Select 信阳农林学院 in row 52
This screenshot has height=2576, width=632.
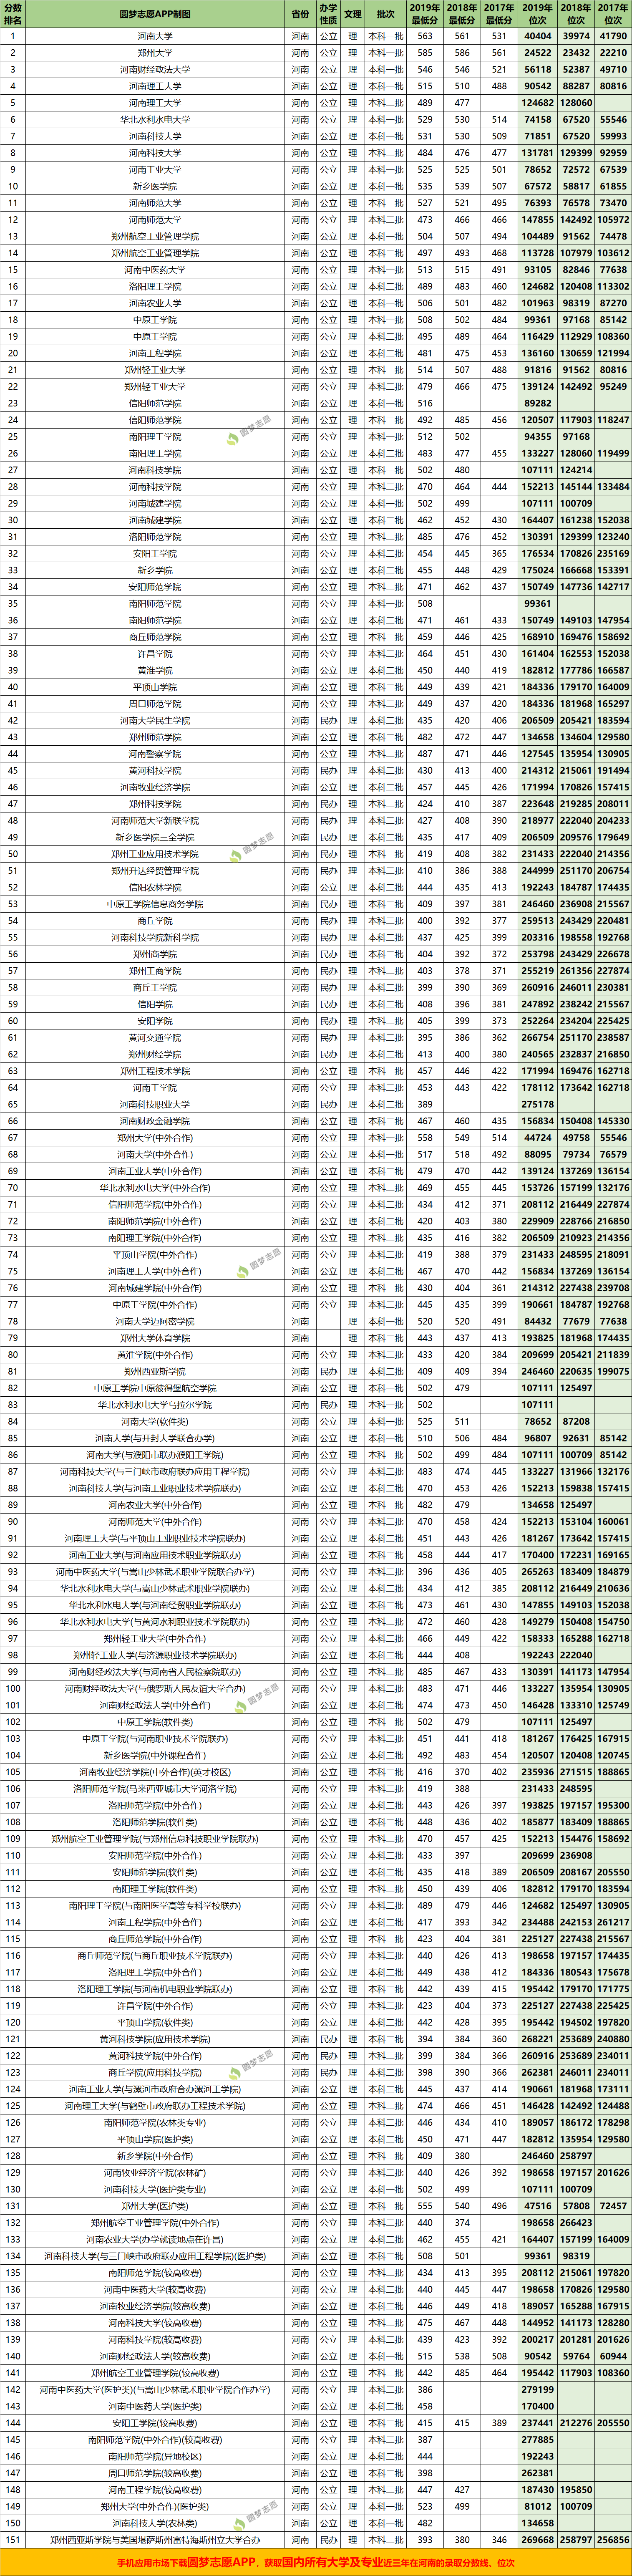(155, 887)
